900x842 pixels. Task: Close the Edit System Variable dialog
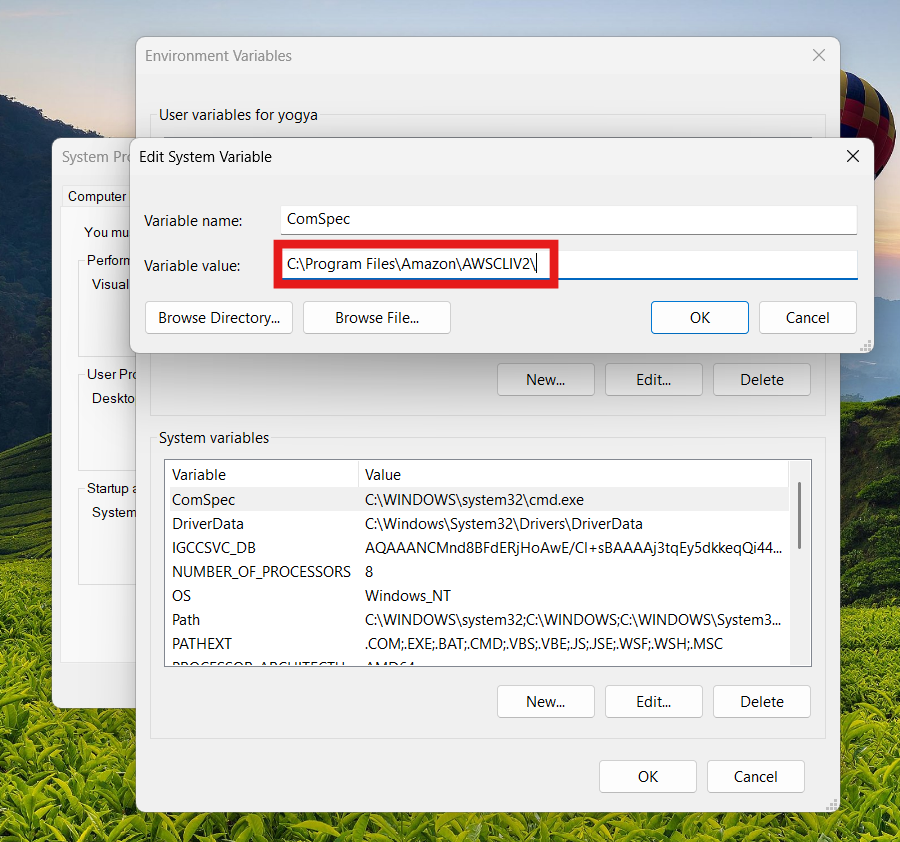(x=852, y=156)
